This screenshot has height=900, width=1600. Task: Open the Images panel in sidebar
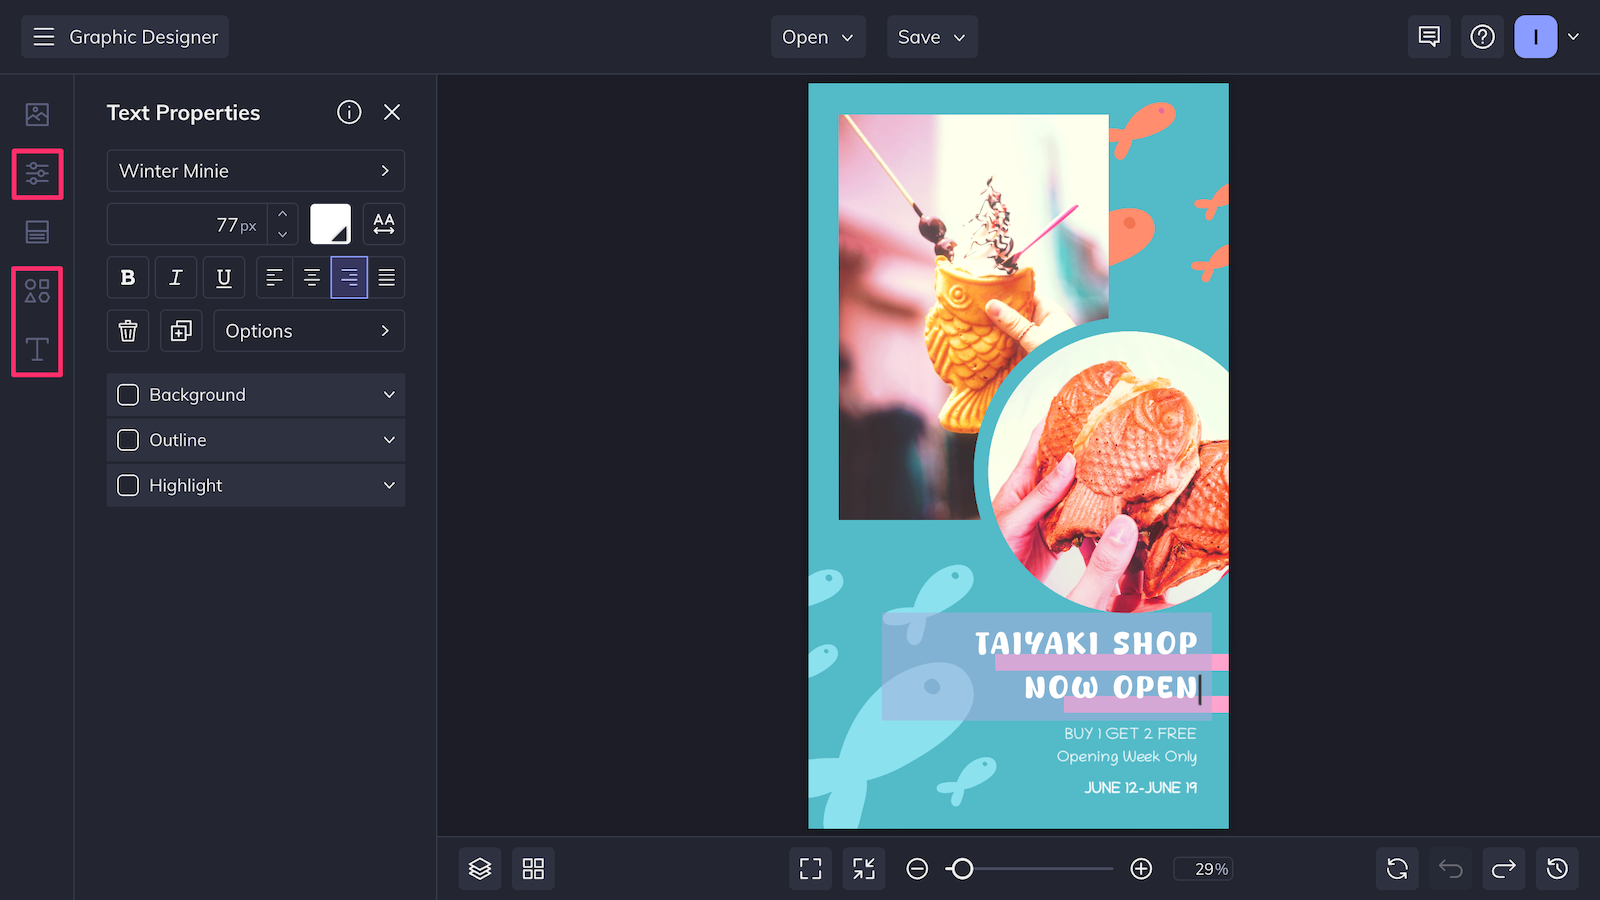tap(37, 114)
